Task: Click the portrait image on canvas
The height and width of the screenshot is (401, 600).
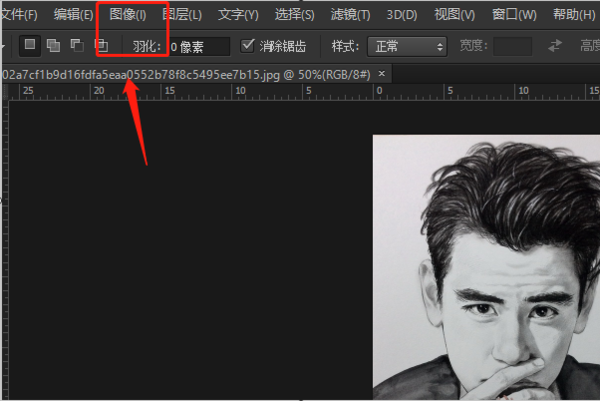Action: (486, 267)
